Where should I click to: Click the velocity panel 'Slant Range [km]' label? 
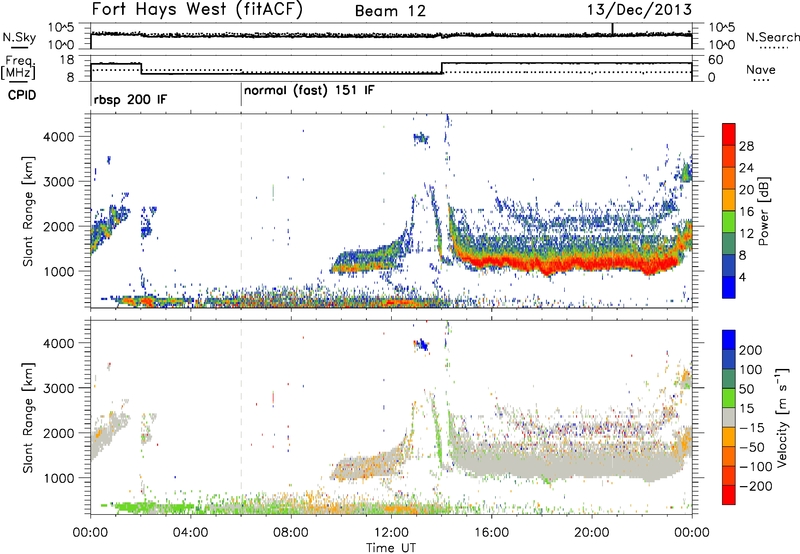(x=28, y=417)
